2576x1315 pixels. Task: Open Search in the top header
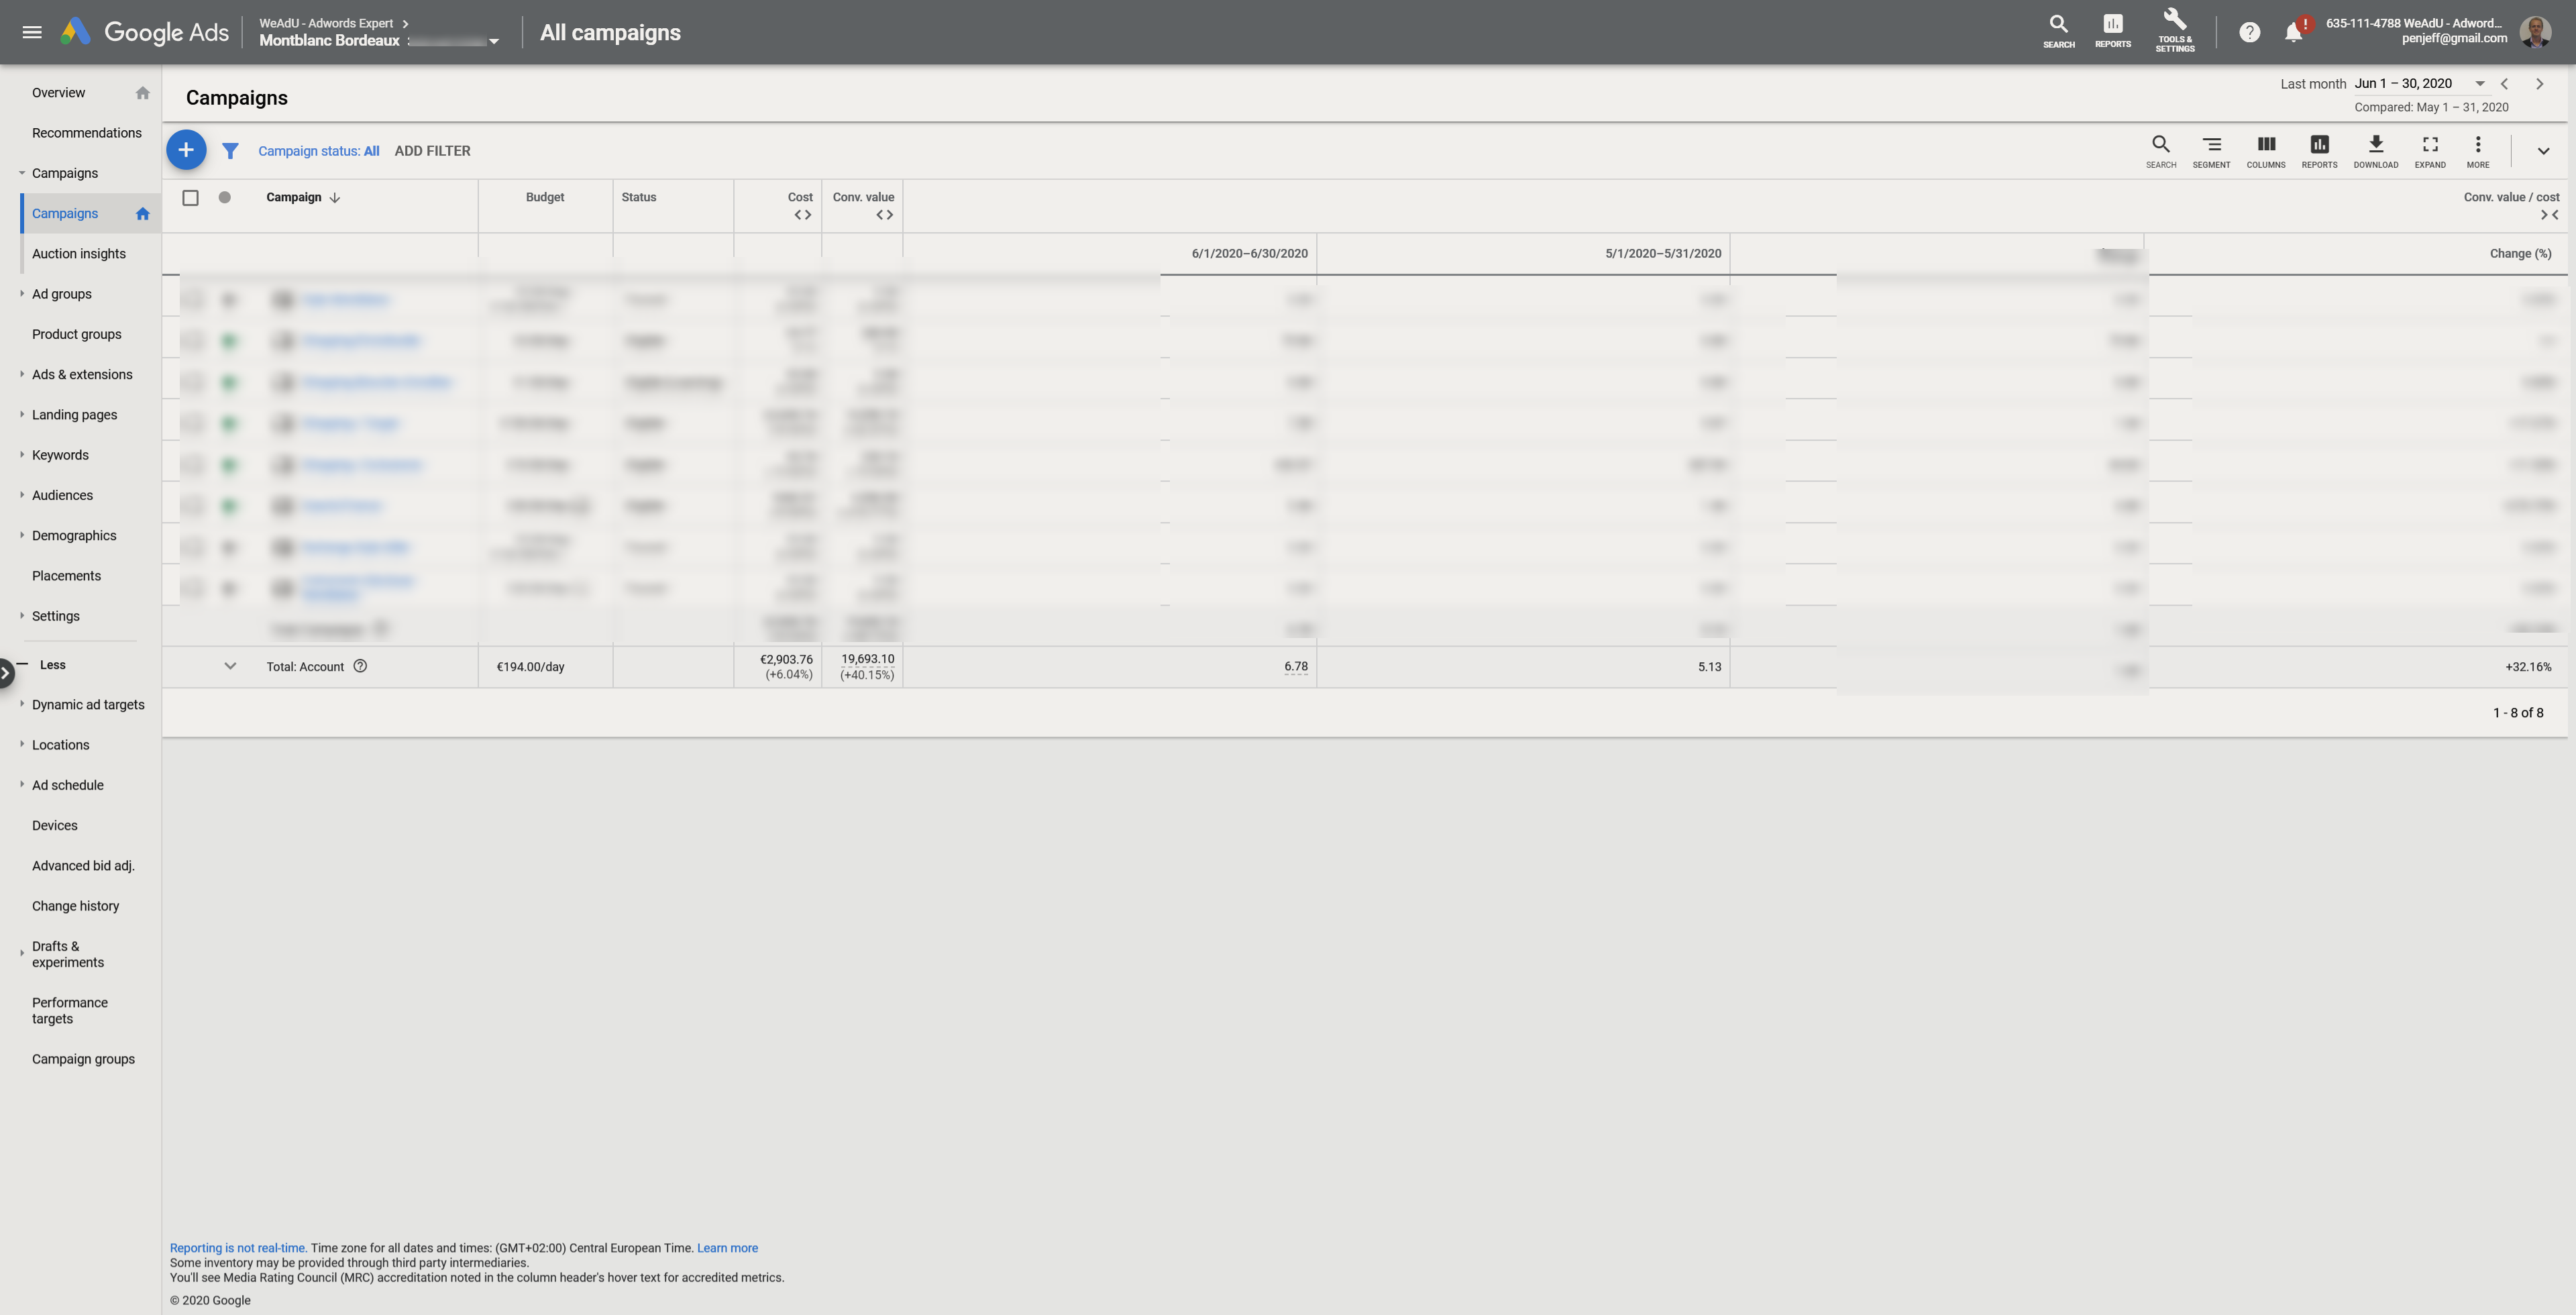click(x=2058, y=31)
